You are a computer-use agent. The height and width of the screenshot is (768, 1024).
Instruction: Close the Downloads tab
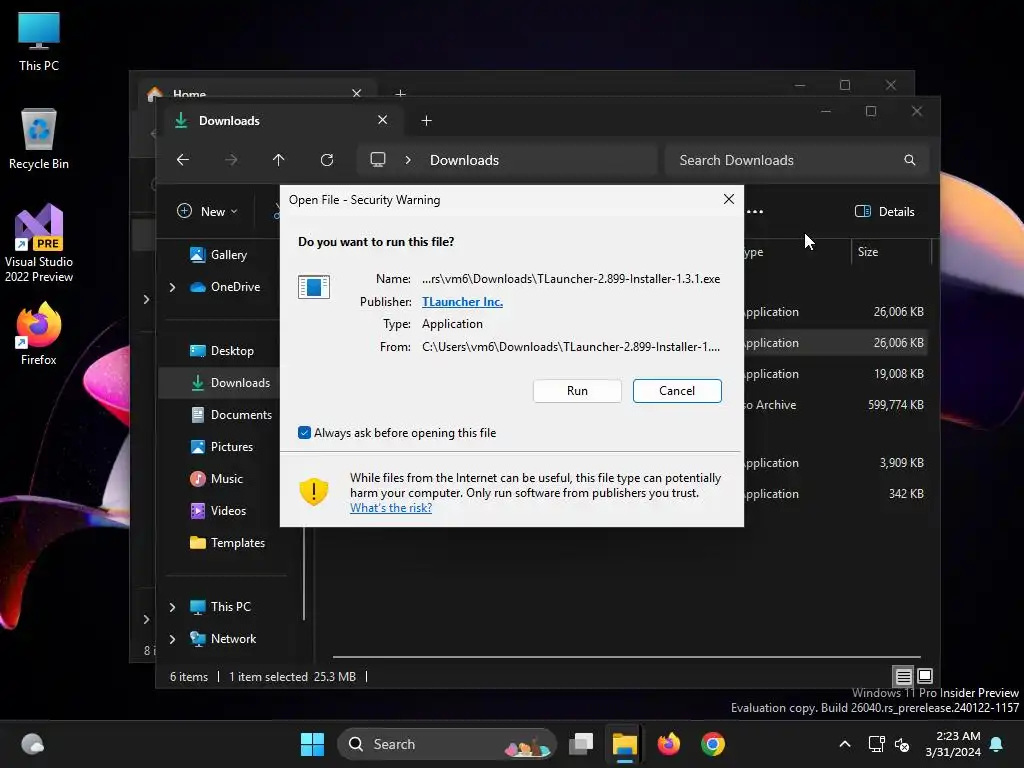pos(383,120)
